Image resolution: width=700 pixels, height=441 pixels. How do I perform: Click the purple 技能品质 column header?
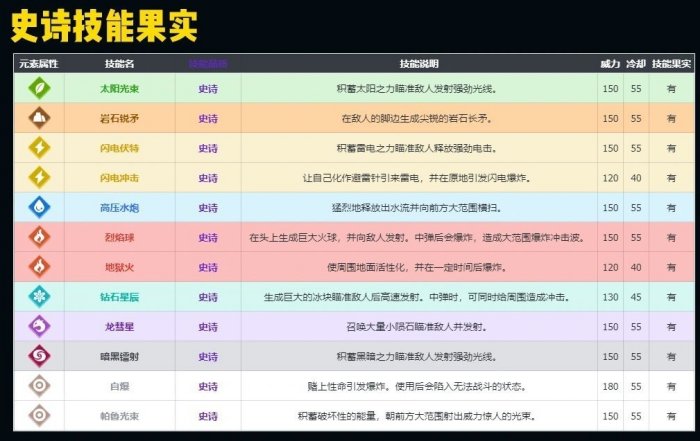point(208,63)
